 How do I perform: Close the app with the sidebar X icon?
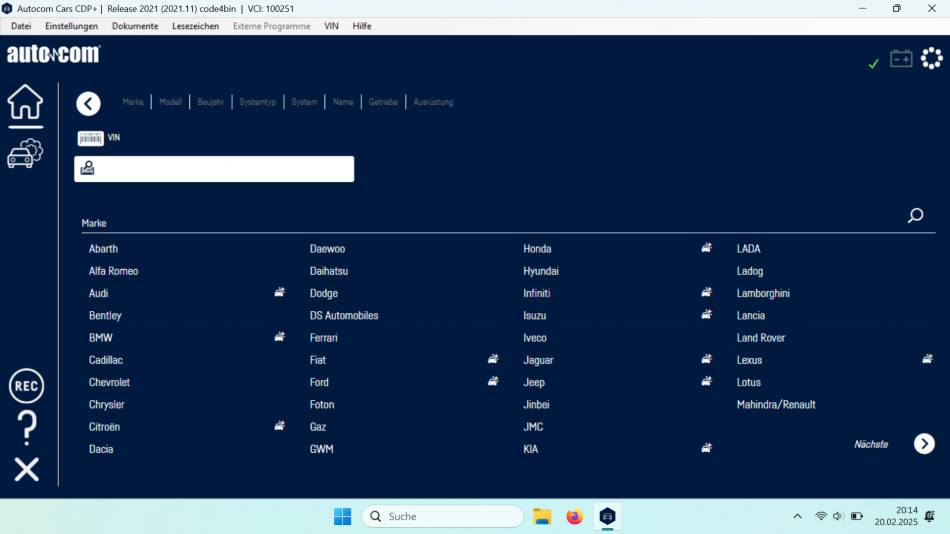click(27, 470)
